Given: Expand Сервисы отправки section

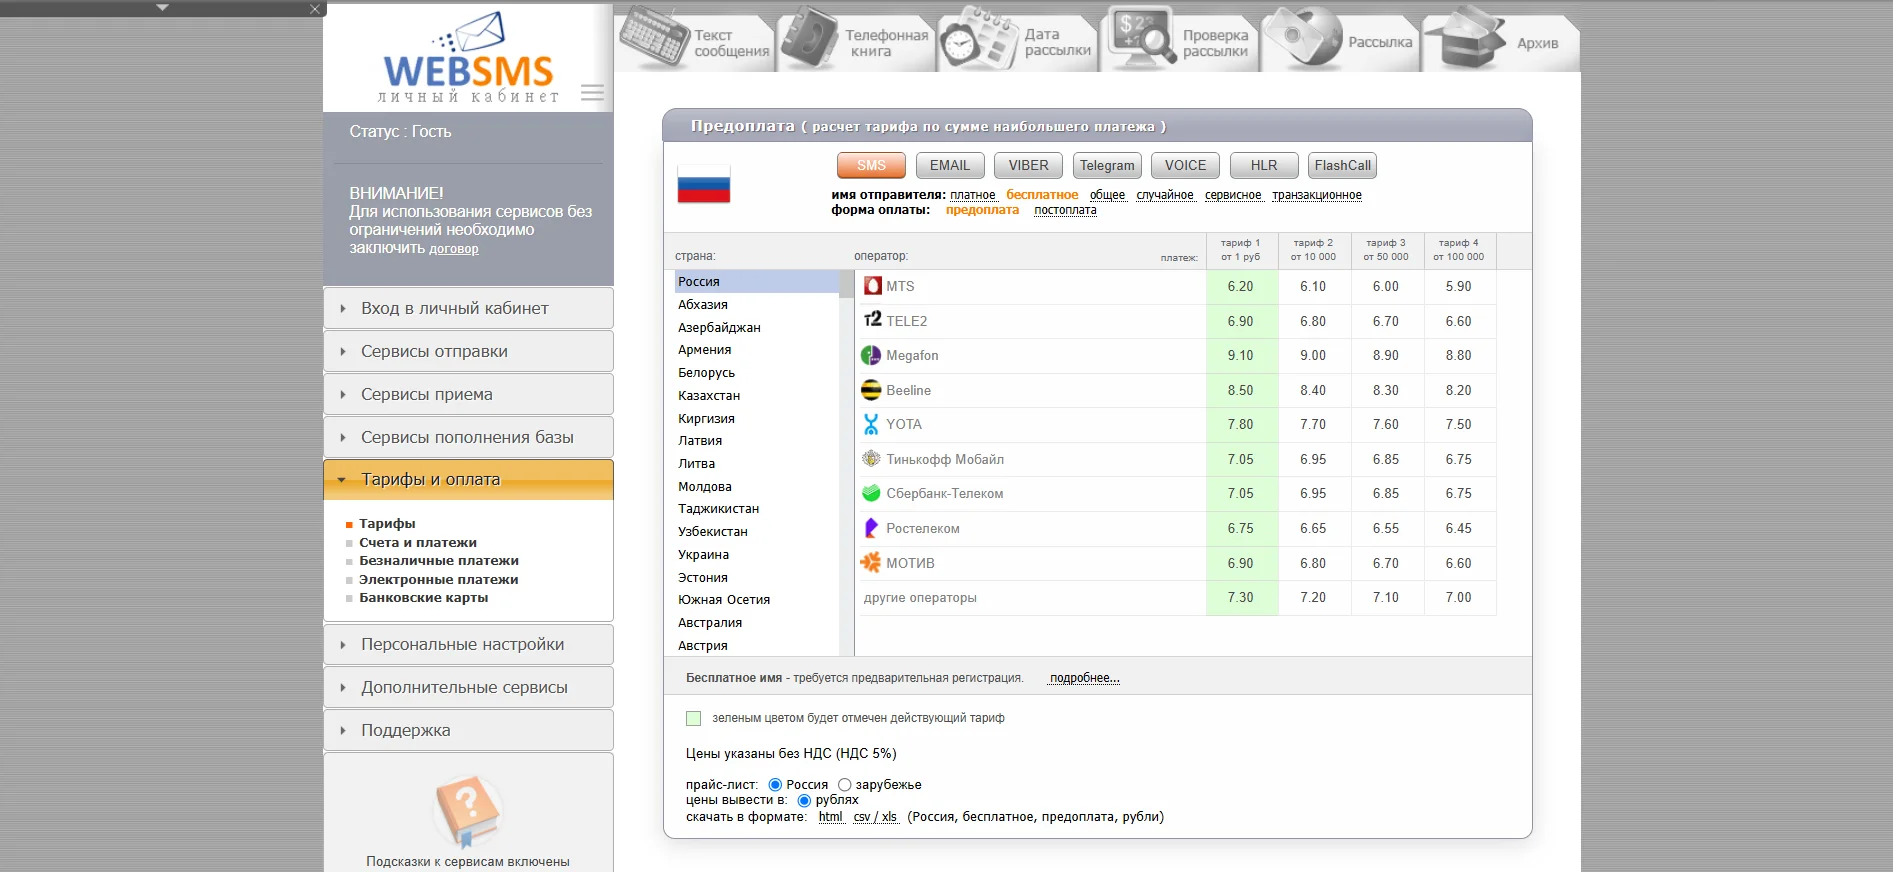Looking at the screenshot, I should pyautogui.click(x=468, y=351).
